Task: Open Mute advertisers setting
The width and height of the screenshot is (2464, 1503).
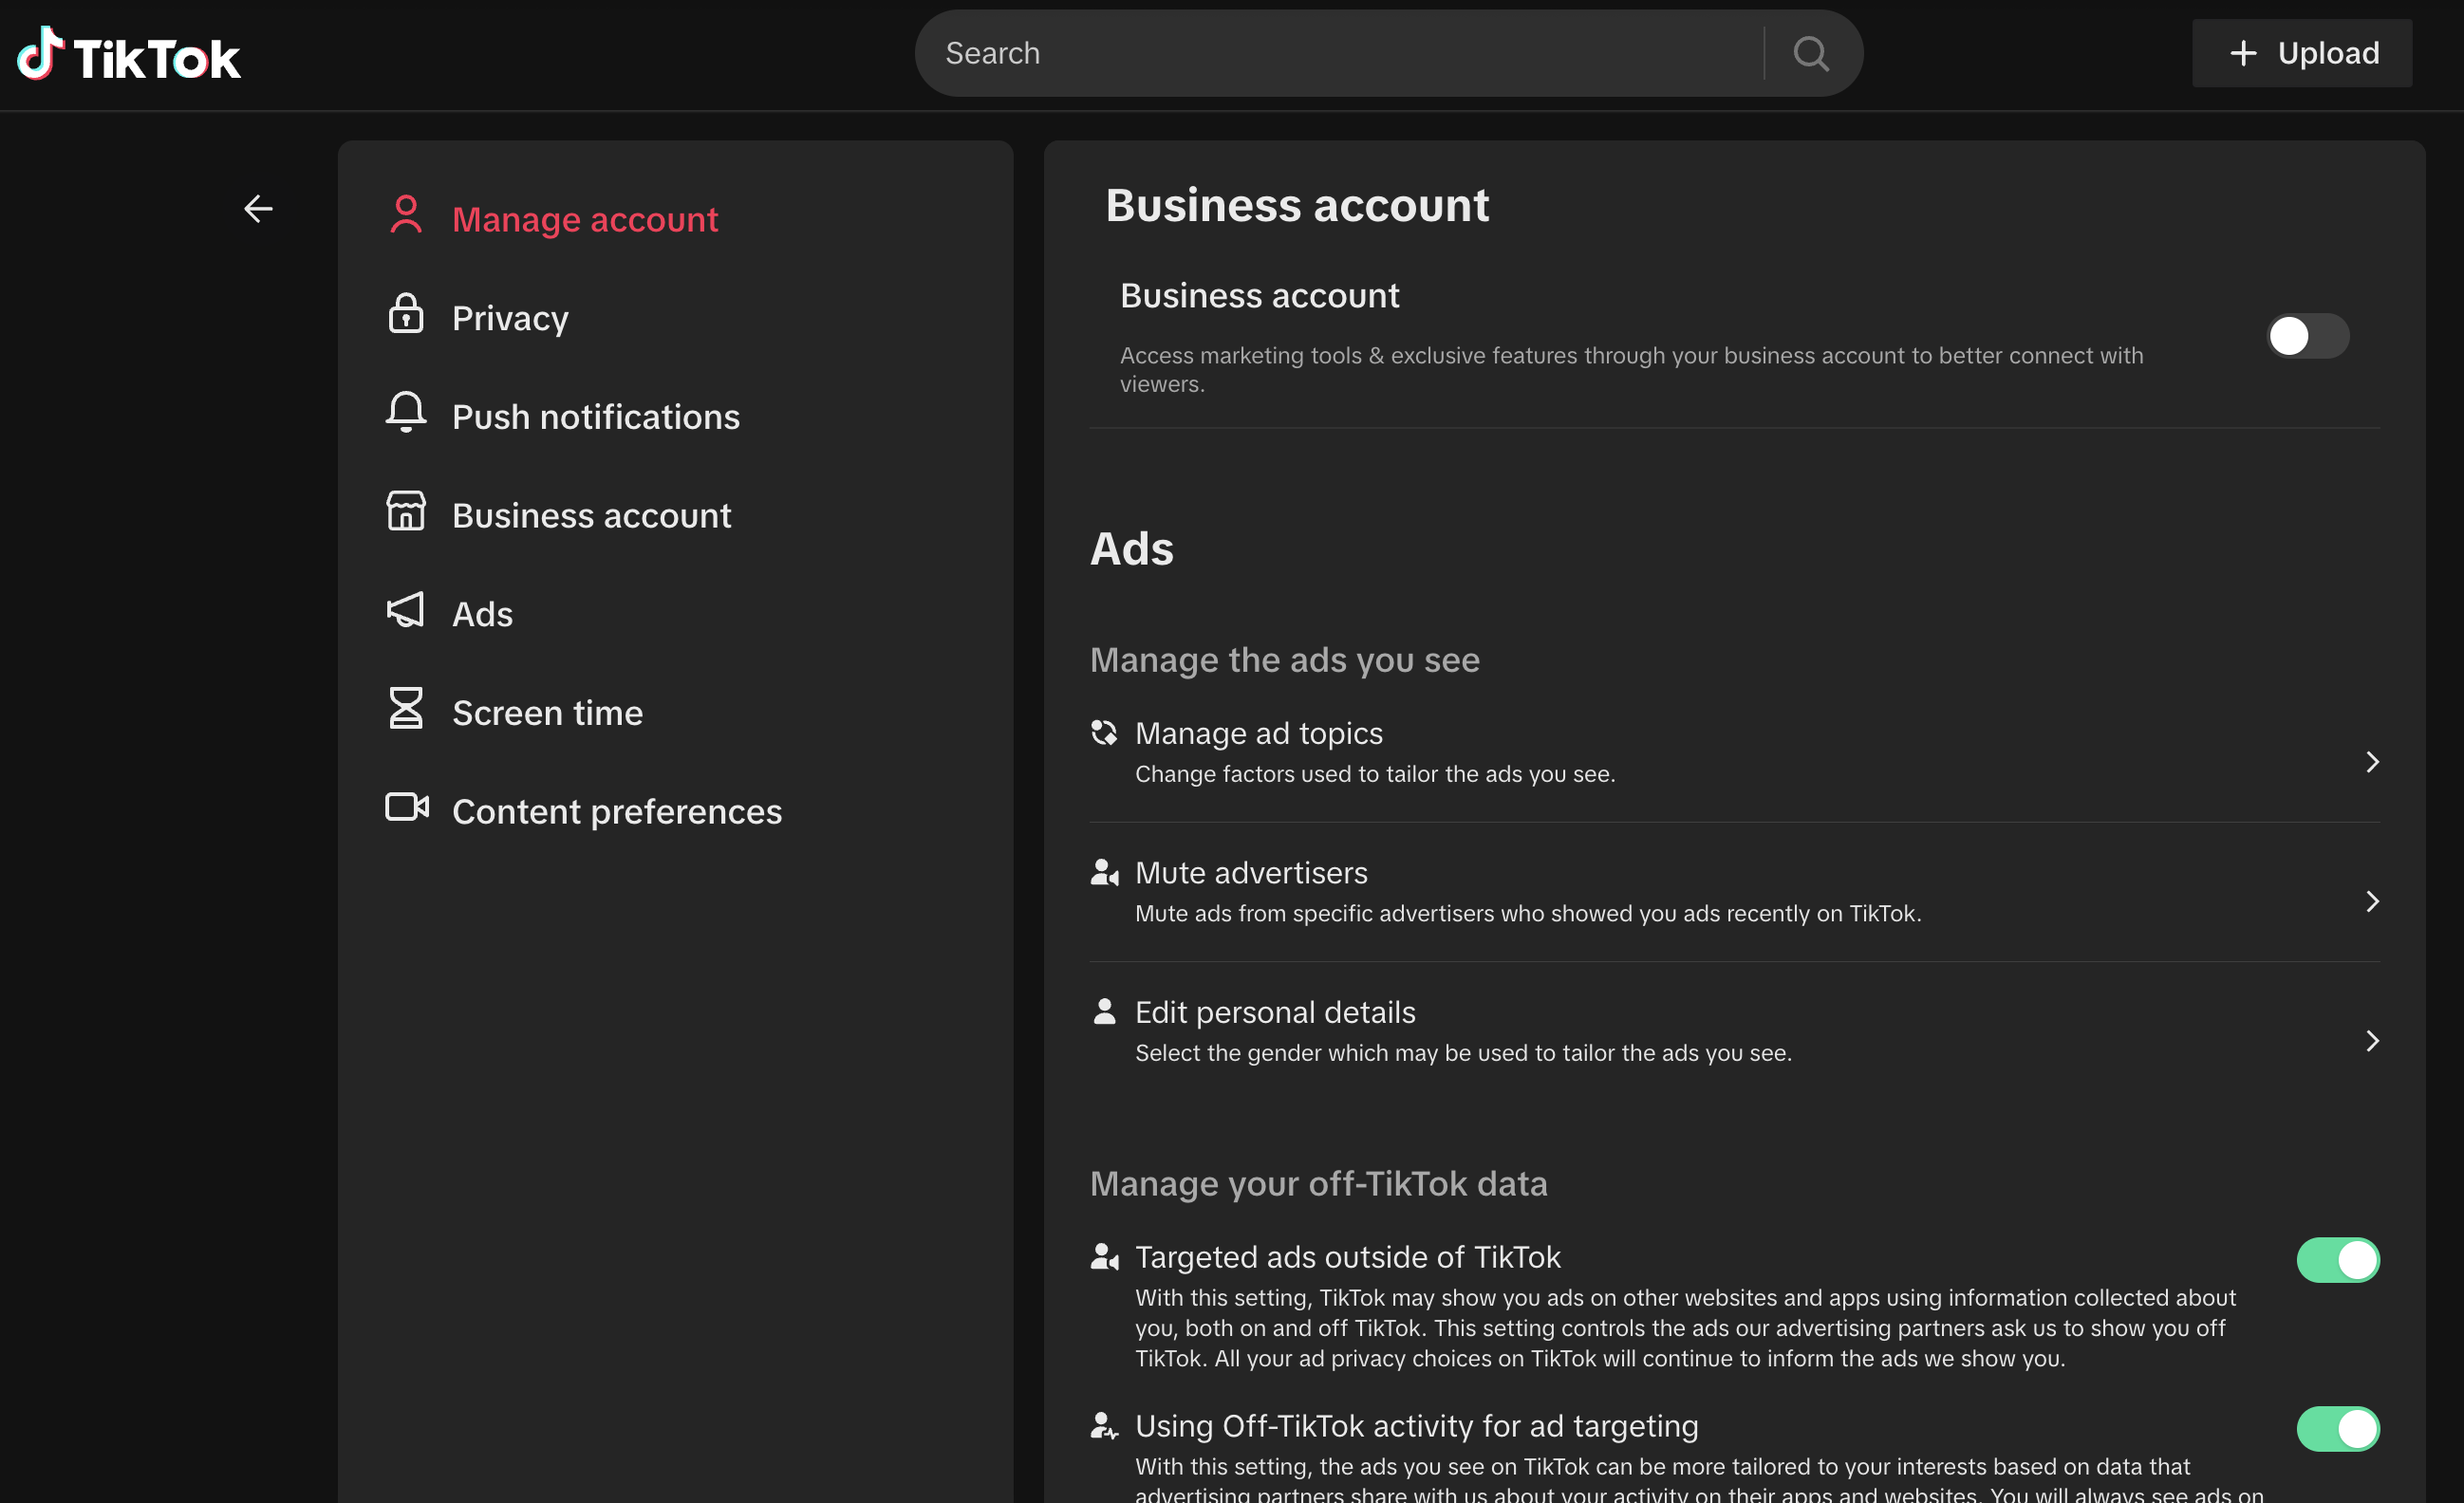Action: (x=1250, y=873)
